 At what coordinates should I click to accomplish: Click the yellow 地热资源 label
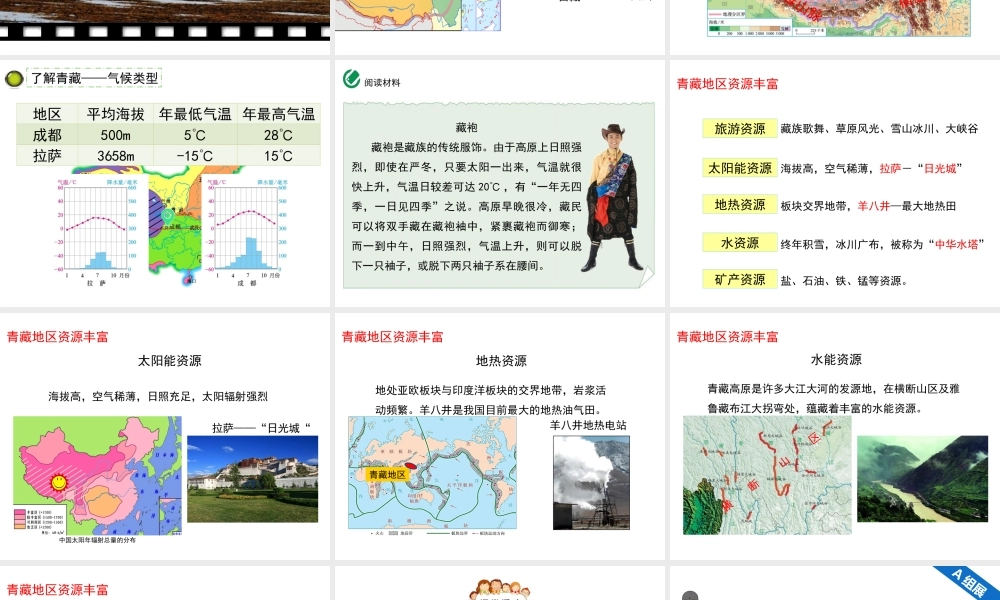(x=740, y=205)
